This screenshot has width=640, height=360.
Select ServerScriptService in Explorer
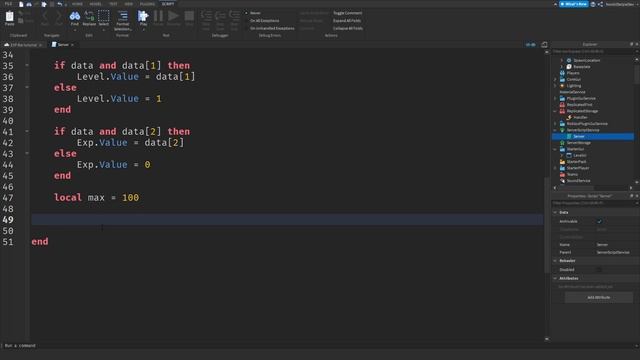click(x=583, y=130)
